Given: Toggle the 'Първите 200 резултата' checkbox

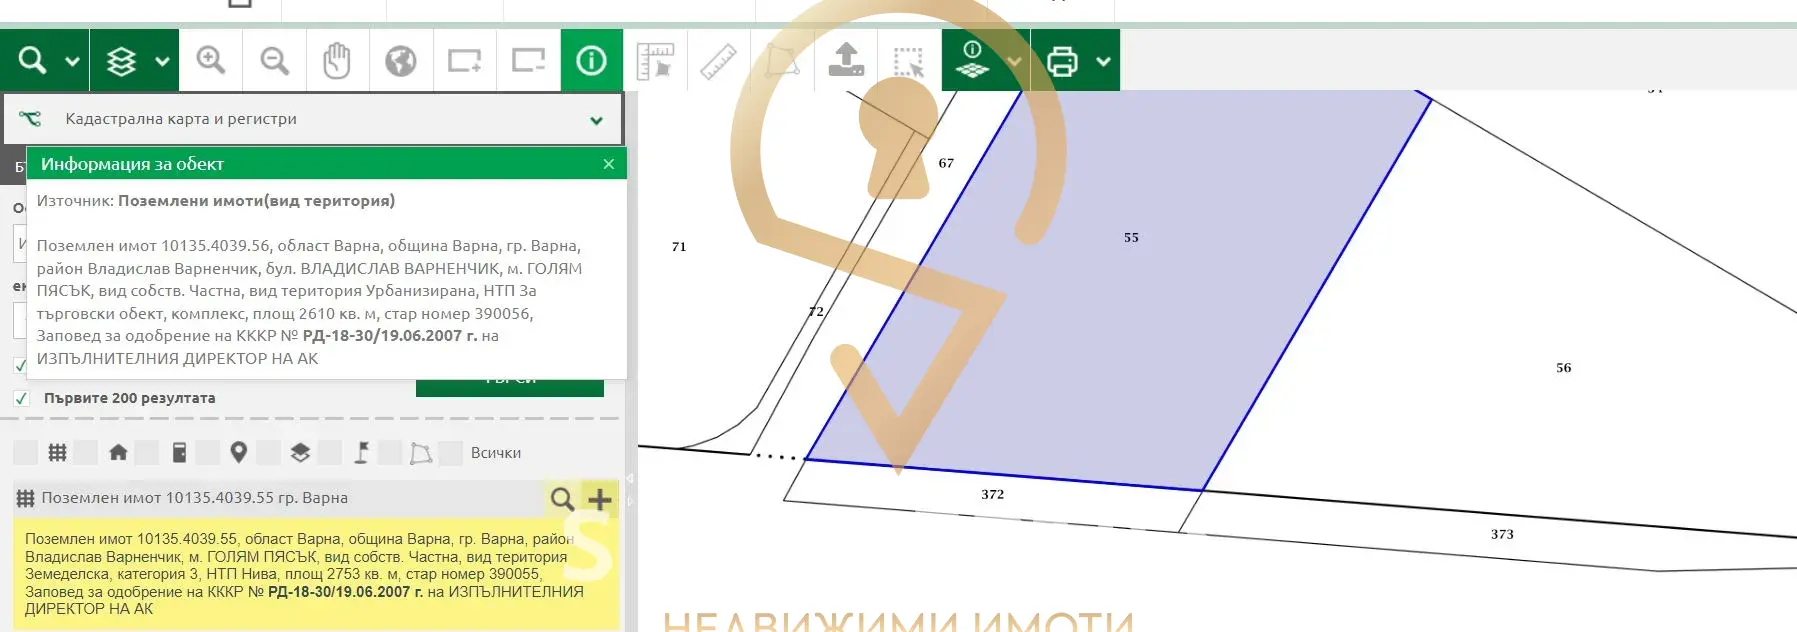Looking at the screenshot, I should pyautogui.click(x=21, y=398).
